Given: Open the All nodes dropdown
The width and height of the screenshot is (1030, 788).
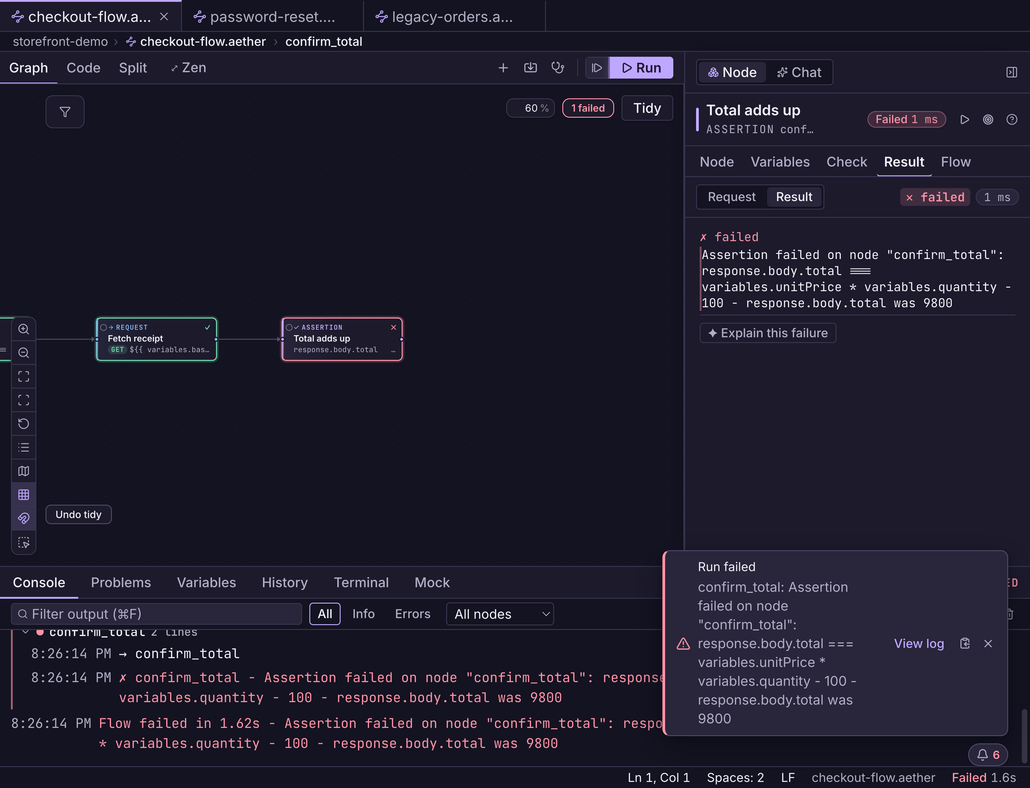Looking at the screenshot, I should [500, 614].
